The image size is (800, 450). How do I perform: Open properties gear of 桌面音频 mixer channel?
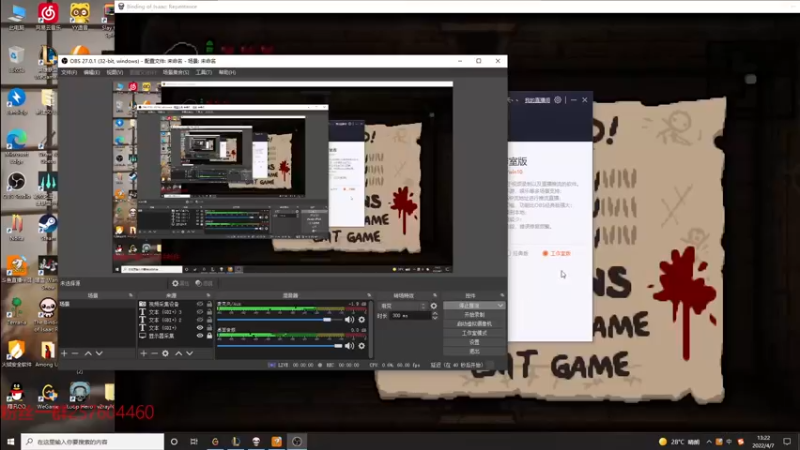[362, 346]
